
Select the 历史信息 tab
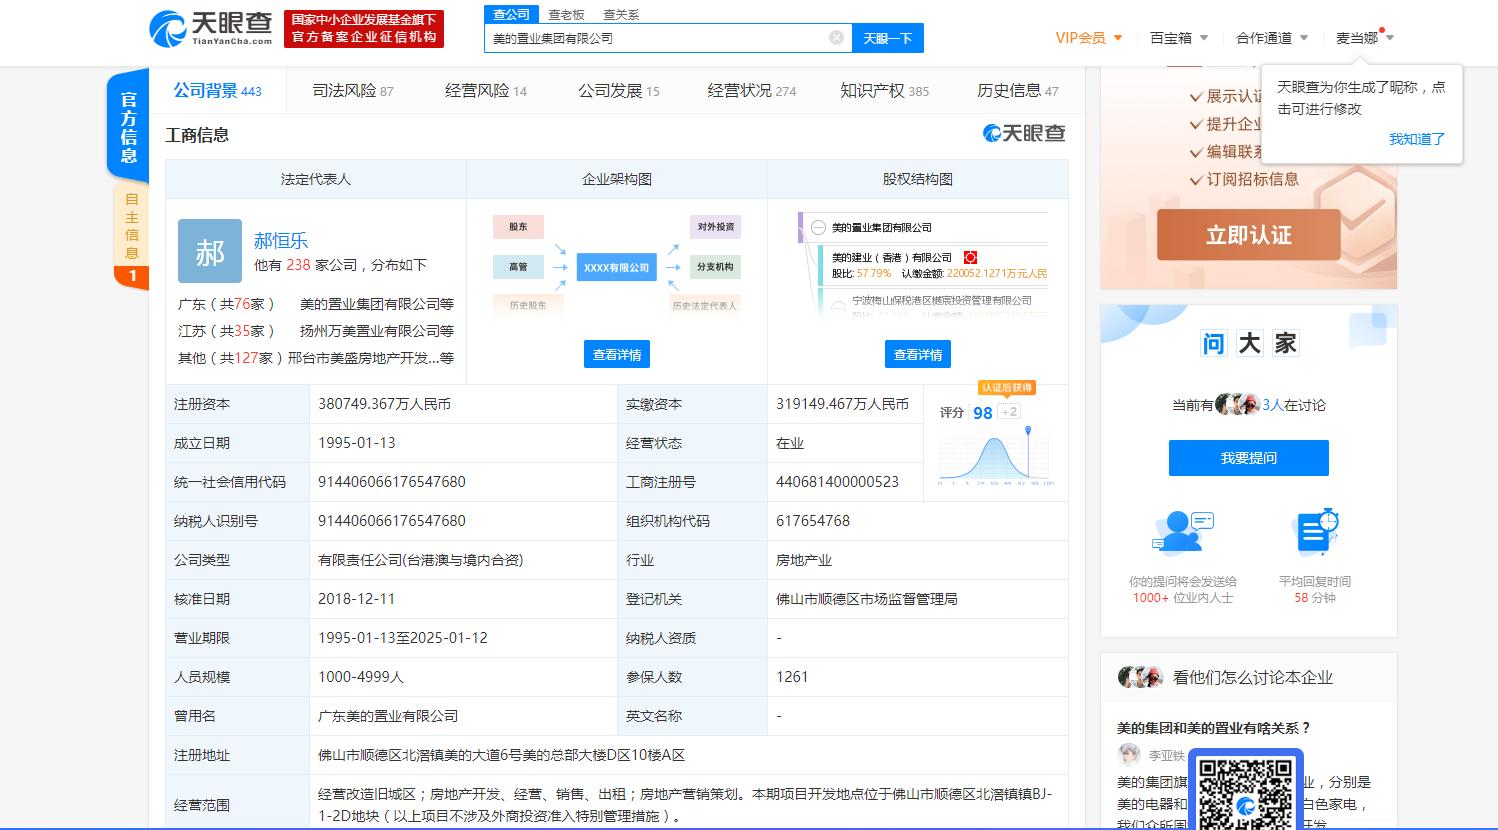(1017, 90)
